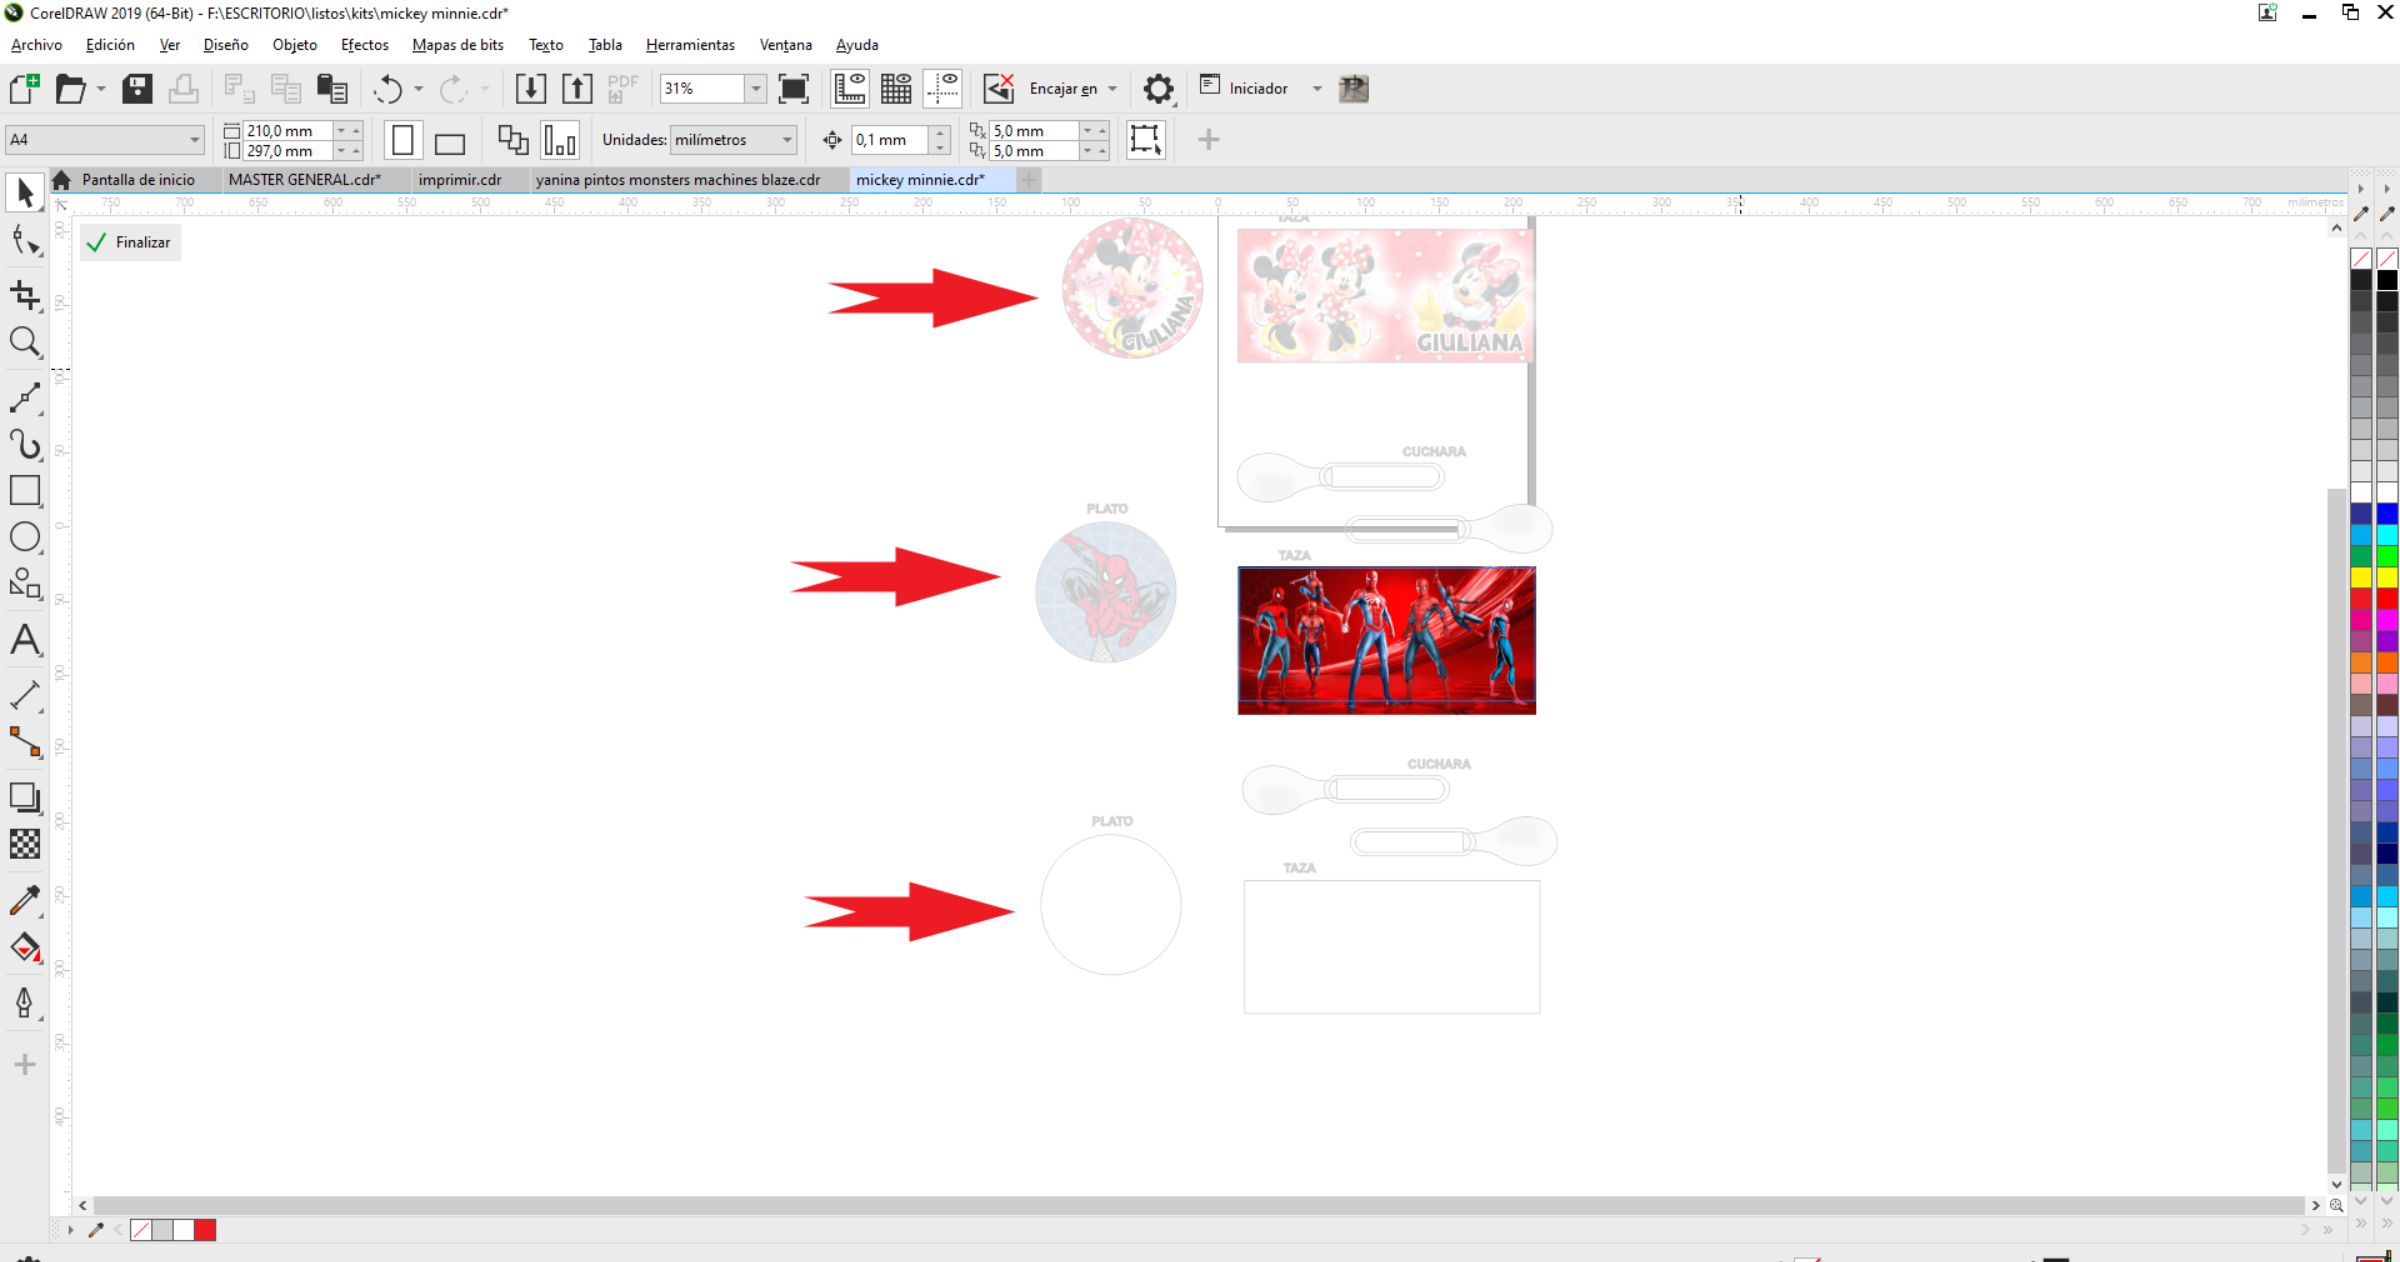Image resolution: width=2400 pixels, height=1262 pixels.
Task: Select the Ellipse tool
Action: 24,537
